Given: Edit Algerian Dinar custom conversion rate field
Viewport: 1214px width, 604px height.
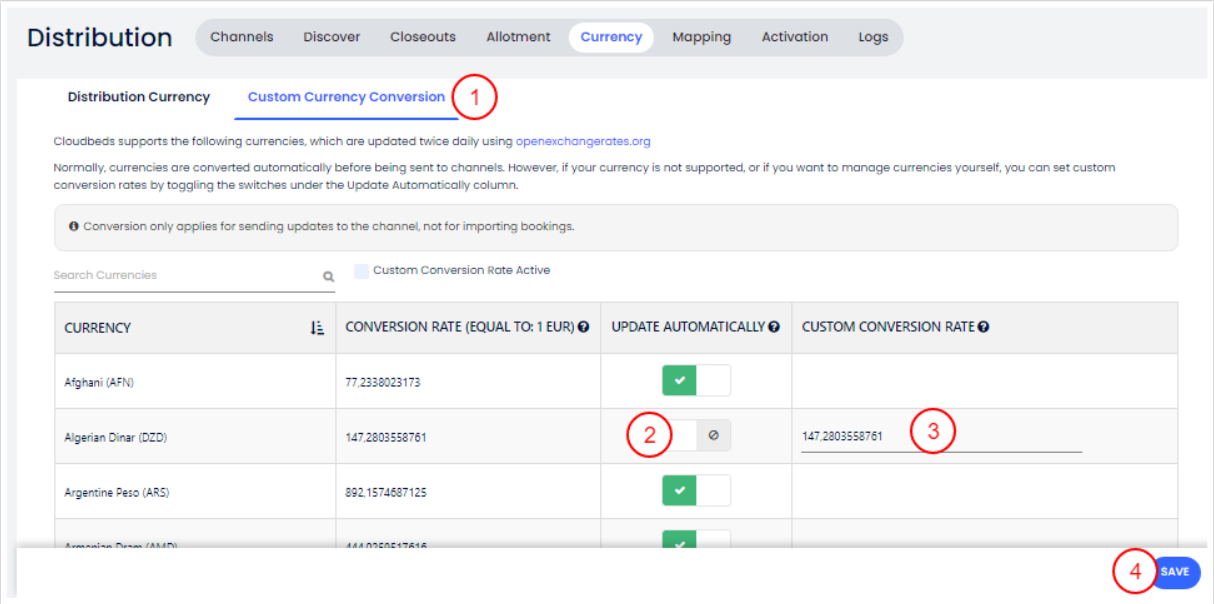Looking at the screenshot, I should 940,437.
